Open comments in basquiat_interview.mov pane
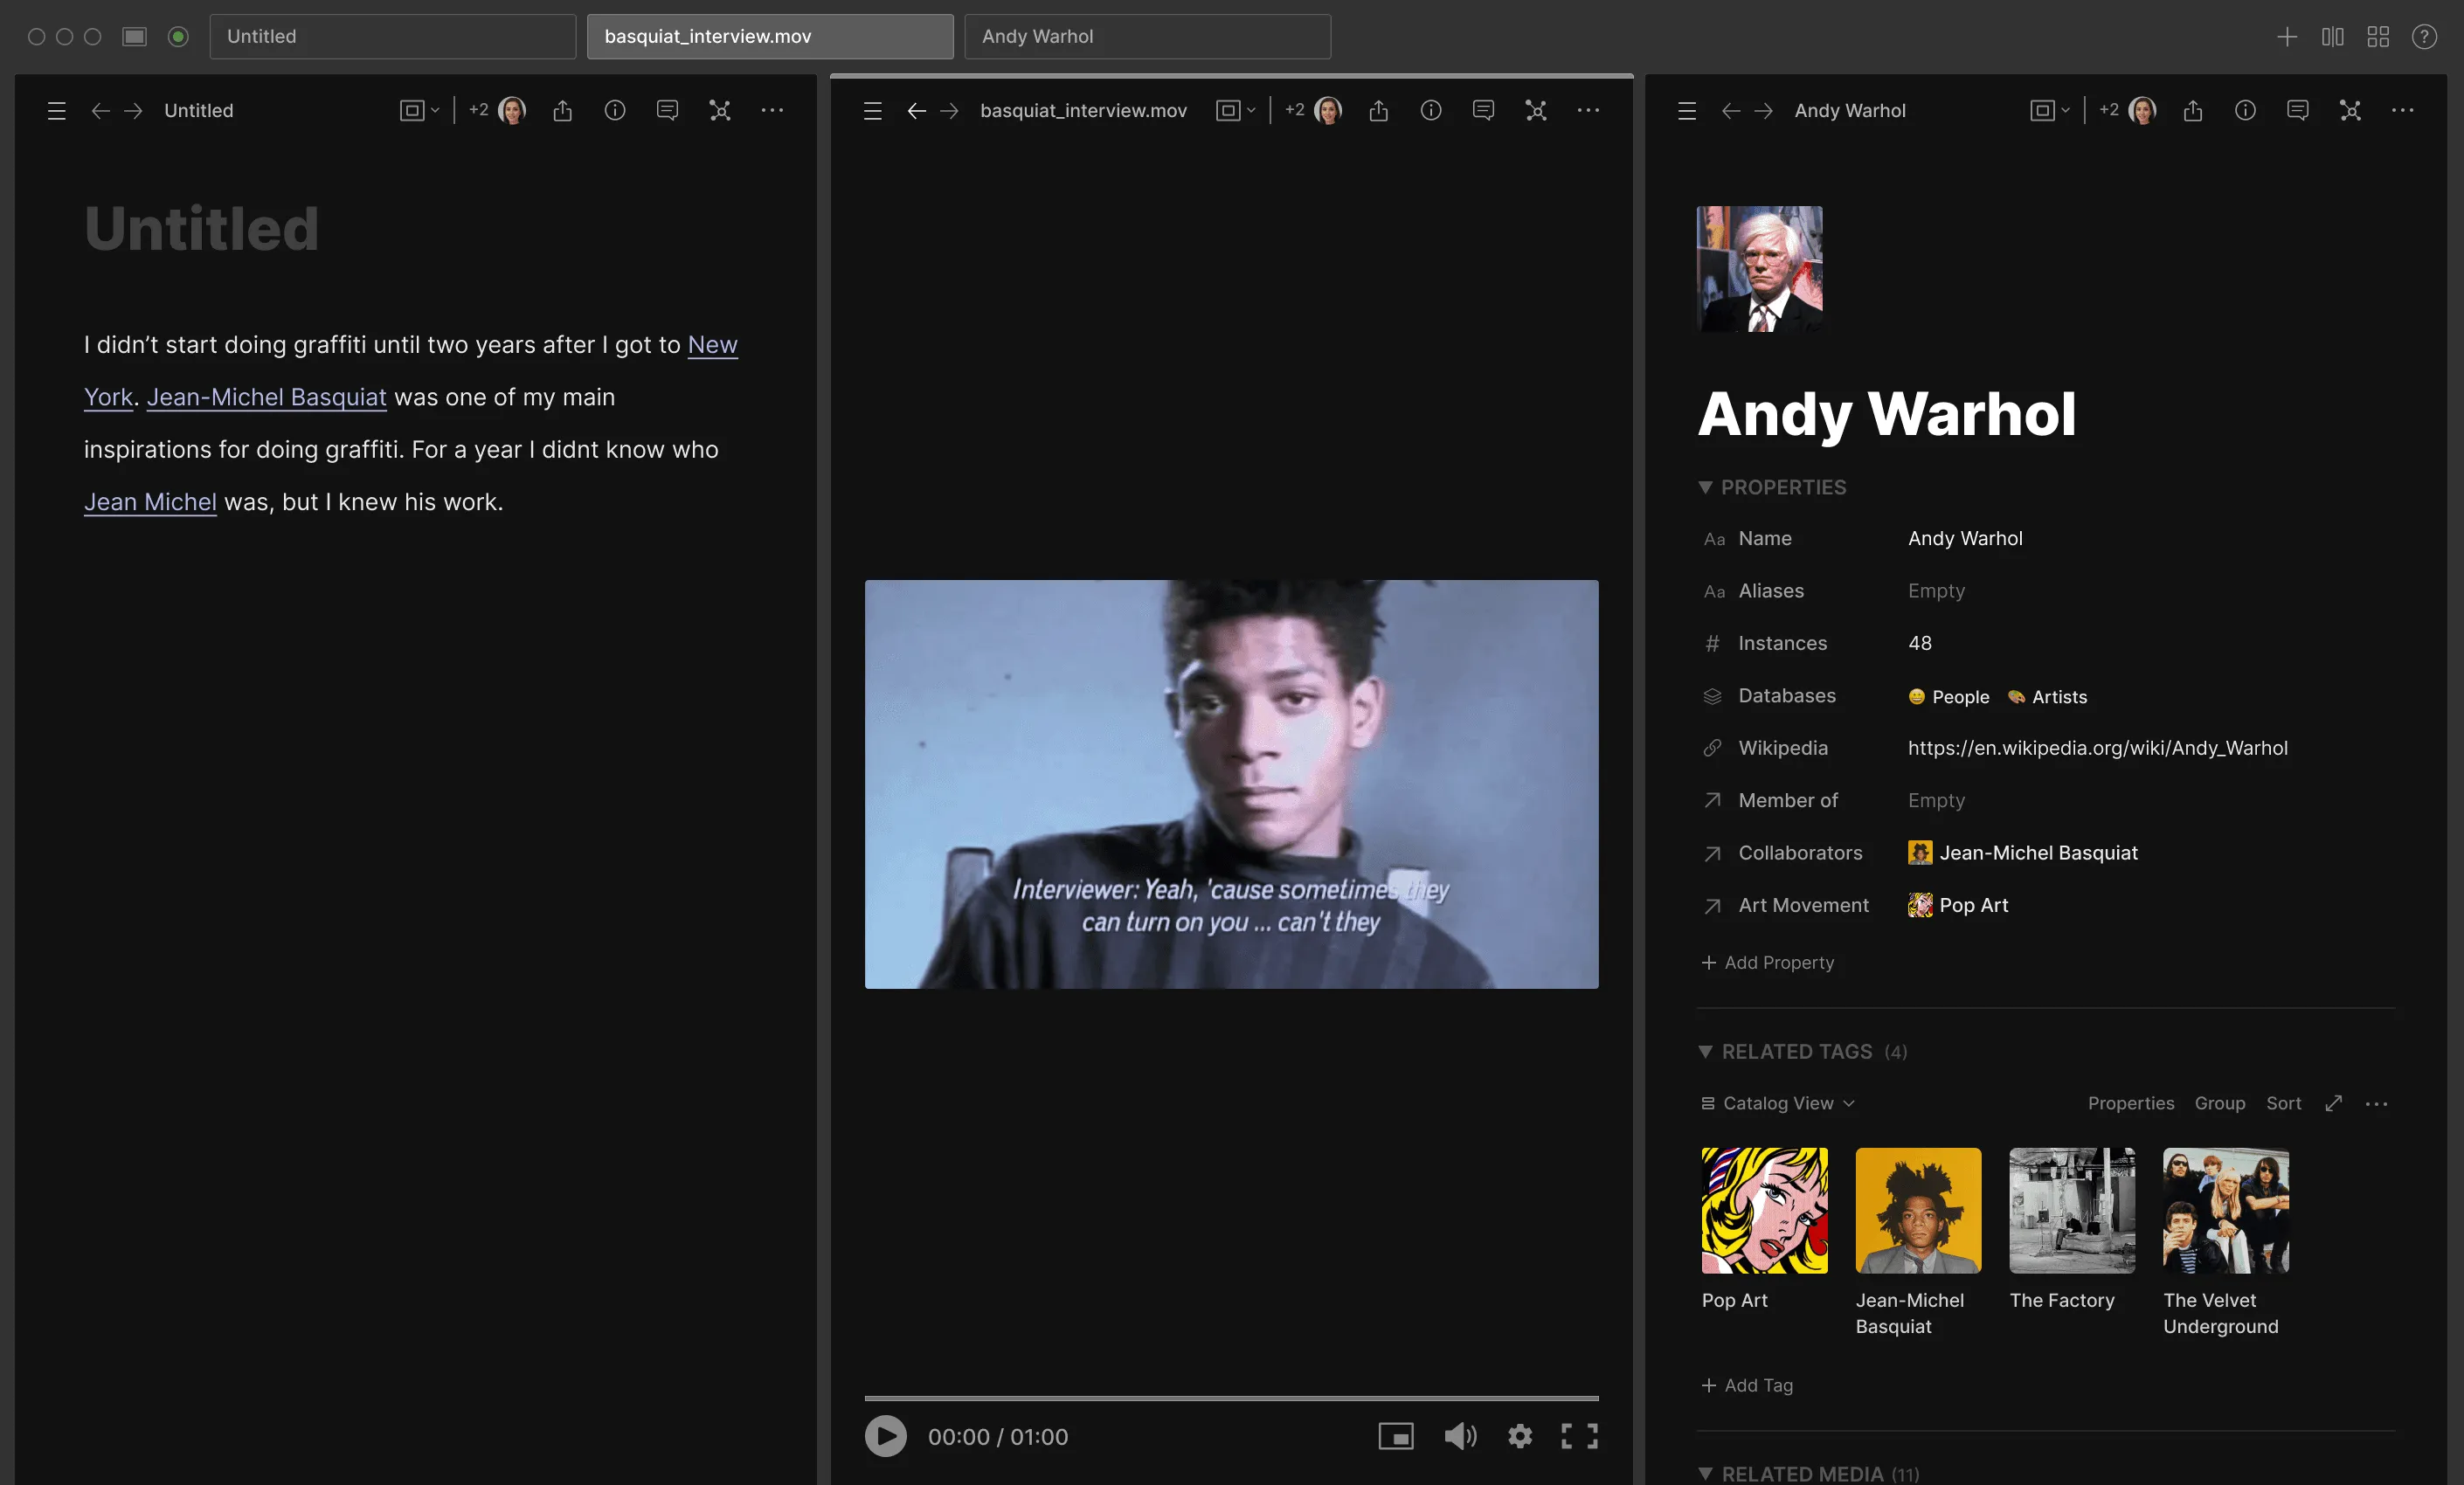This screenshot has width=2464, height=1485. pos(1484,111)
